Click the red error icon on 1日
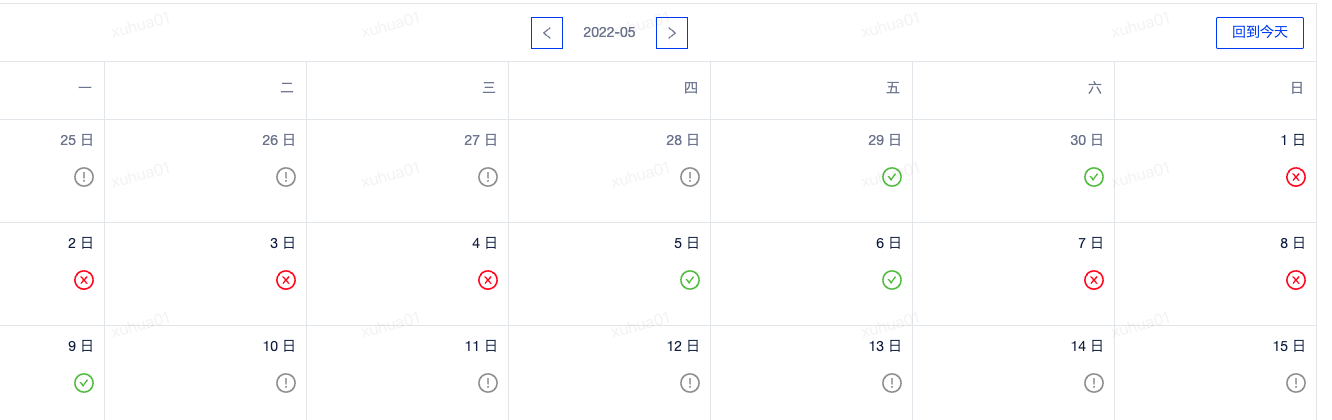1332x420 pixels. (x=1296, y=177)
